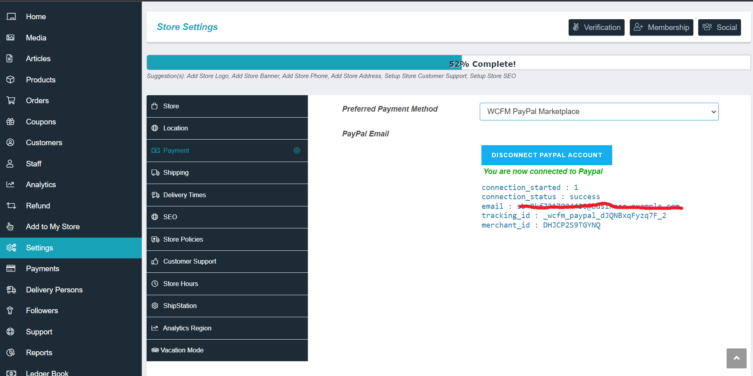
Task: Click the Verification button
Action: 596,27
